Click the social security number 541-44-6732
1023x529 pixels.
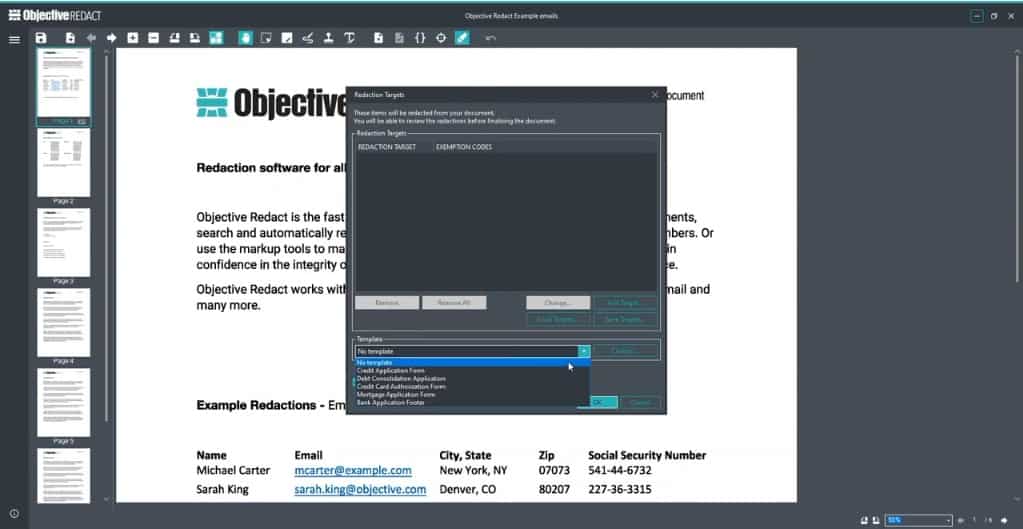pos(620,470)
